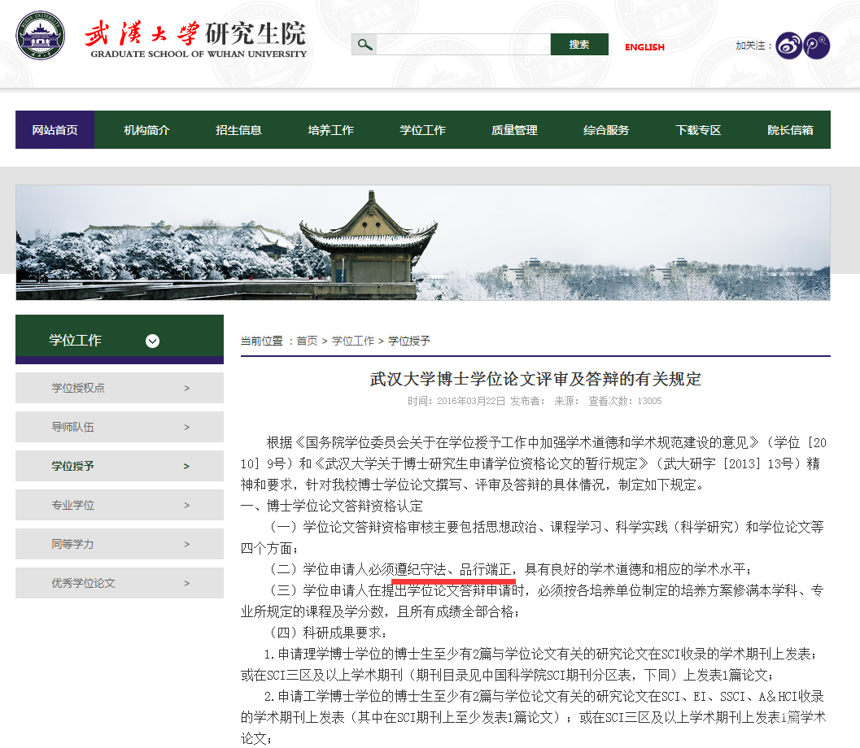Click inside the search input field
Screen dimensions: 860x748
[x=463, y=44]
